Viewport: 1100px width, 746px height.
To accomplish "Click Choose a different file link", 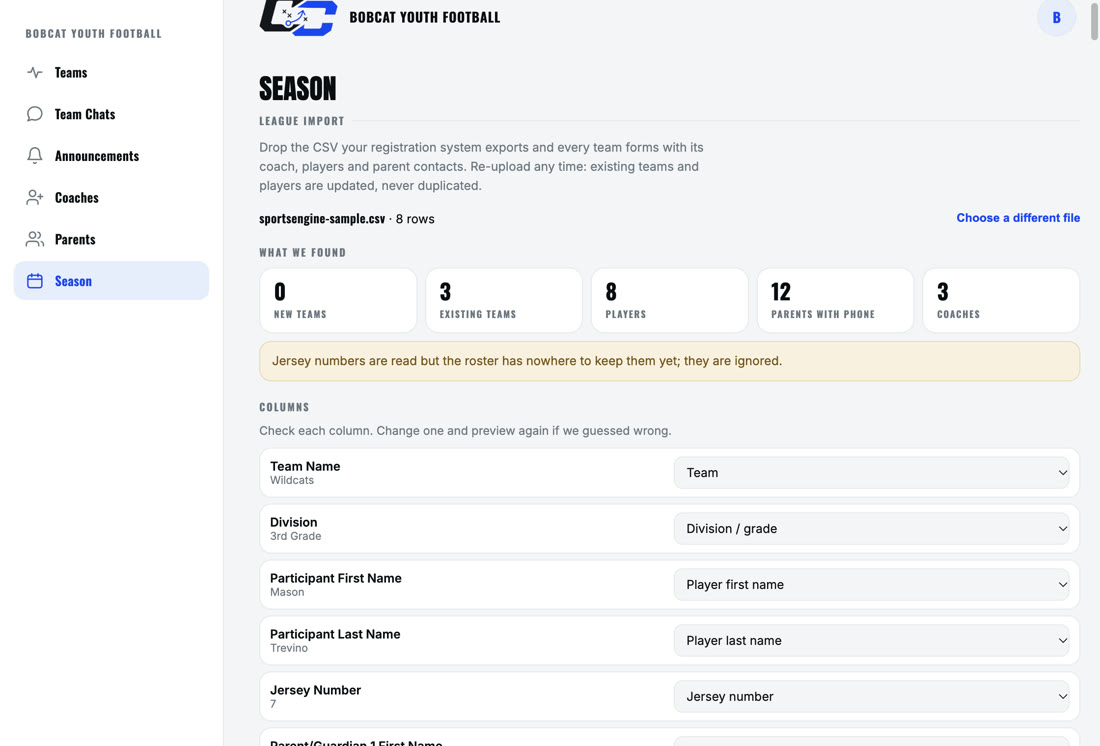I will click(x=1018, y=218).
